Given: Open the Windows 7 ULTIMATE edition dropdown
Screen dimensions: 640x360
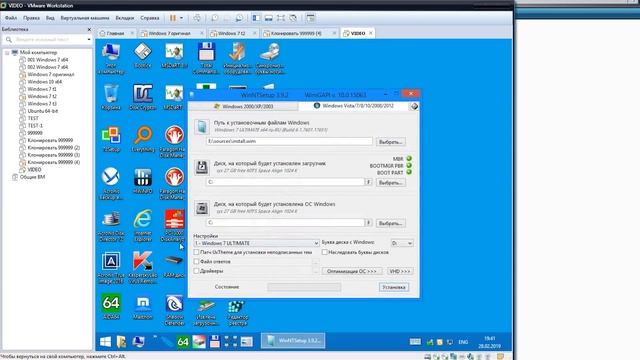Looking at the screenshot, I should [x=256, y=243].
